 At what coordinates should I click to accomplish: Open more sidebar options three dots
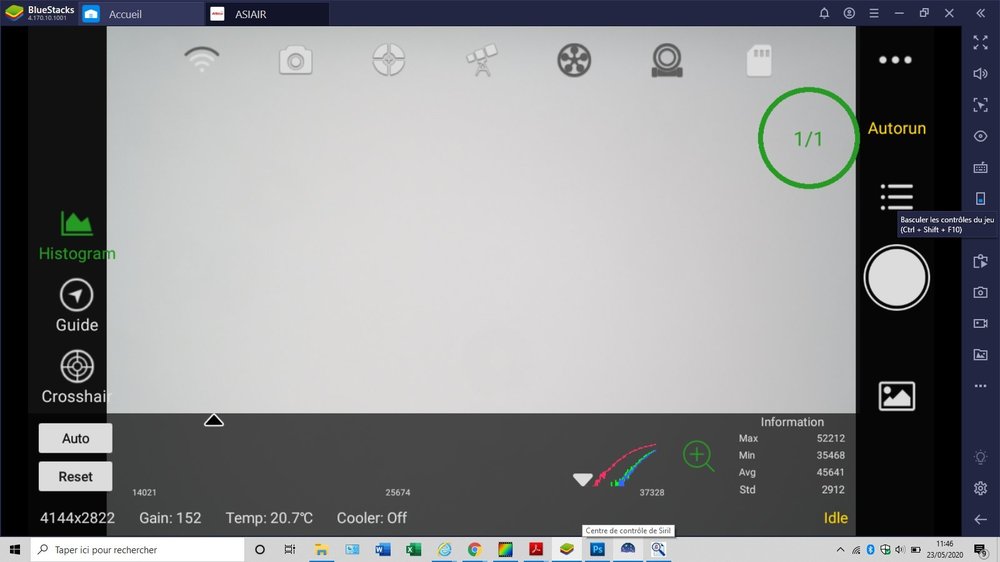click(x=980, y=386)
